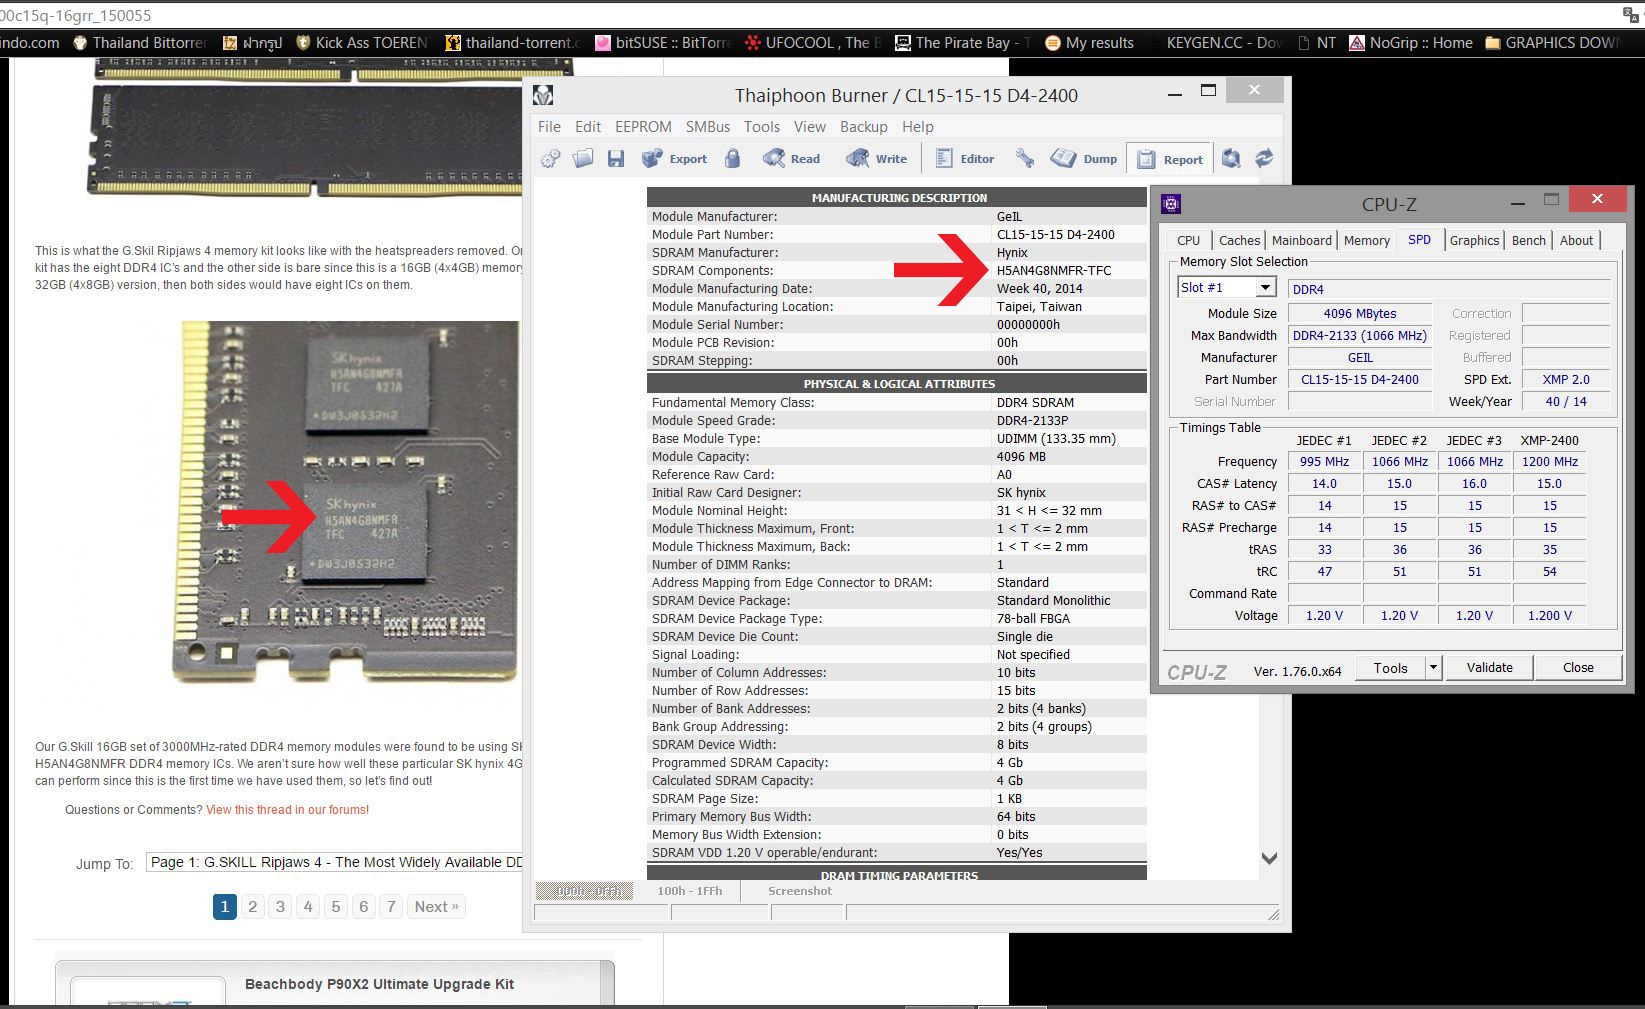
Task: Click the gear settings icon in Thaiphoon toolbar
Action: [x=550, y=159]
